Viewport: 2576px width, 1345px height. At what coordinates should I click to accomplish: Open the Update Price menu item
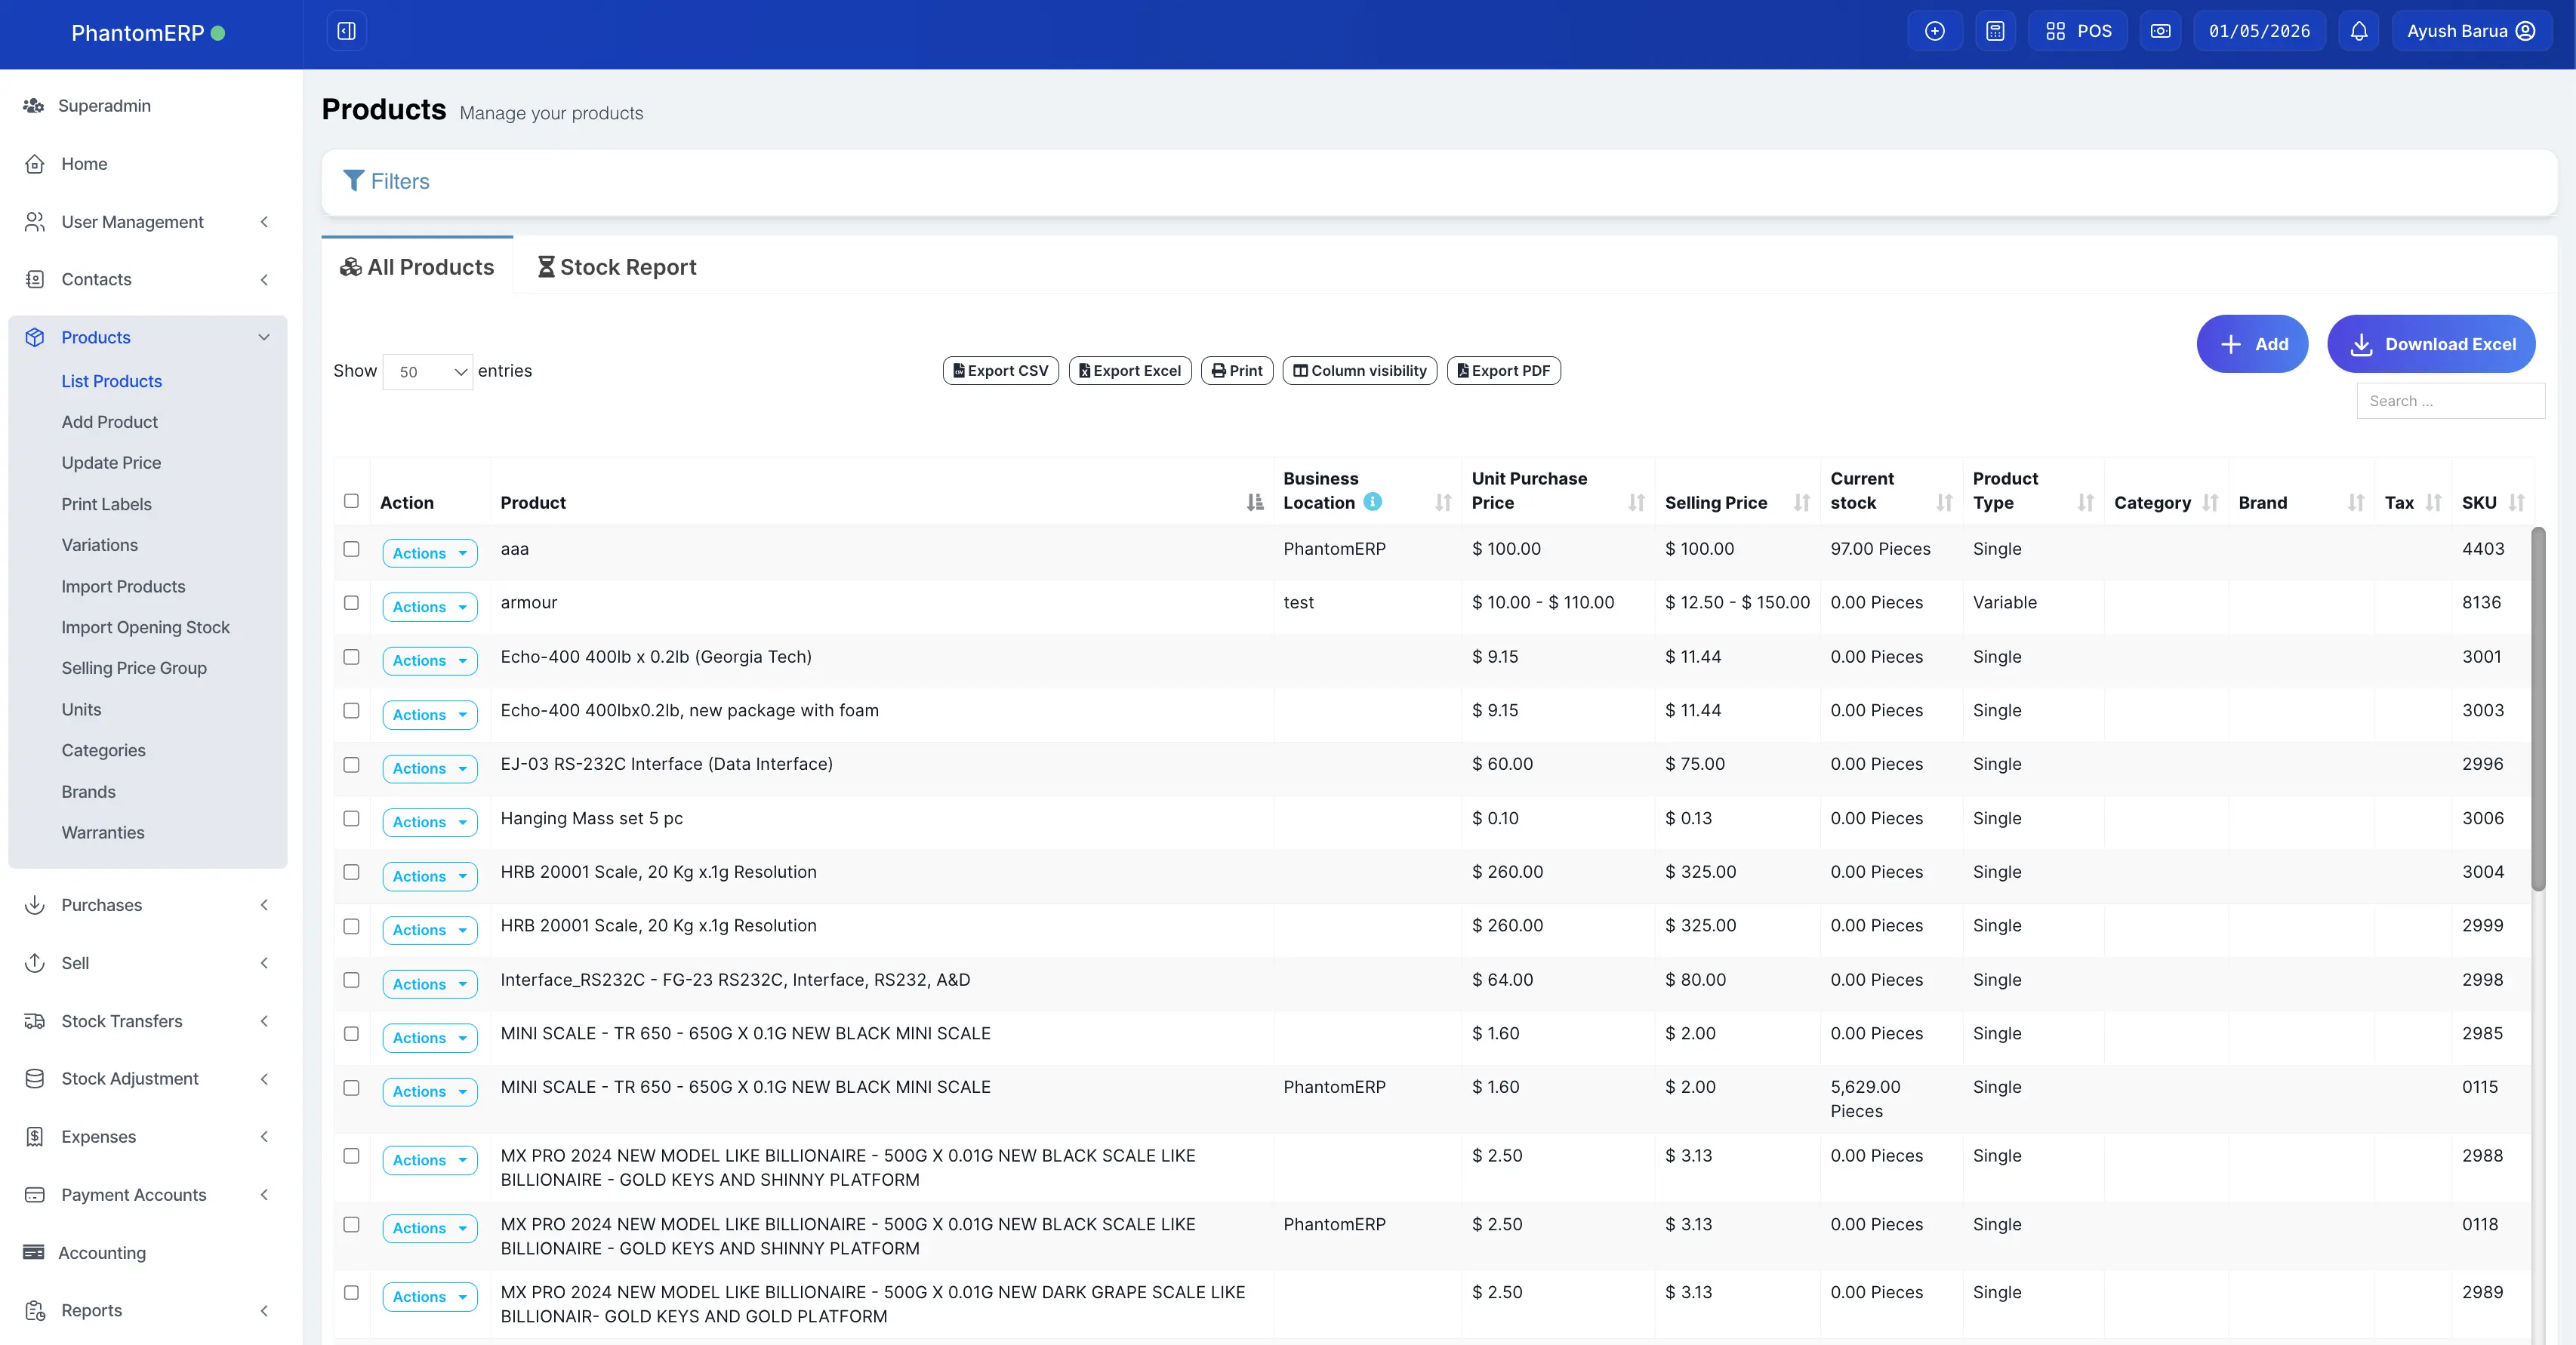point(111,462)
